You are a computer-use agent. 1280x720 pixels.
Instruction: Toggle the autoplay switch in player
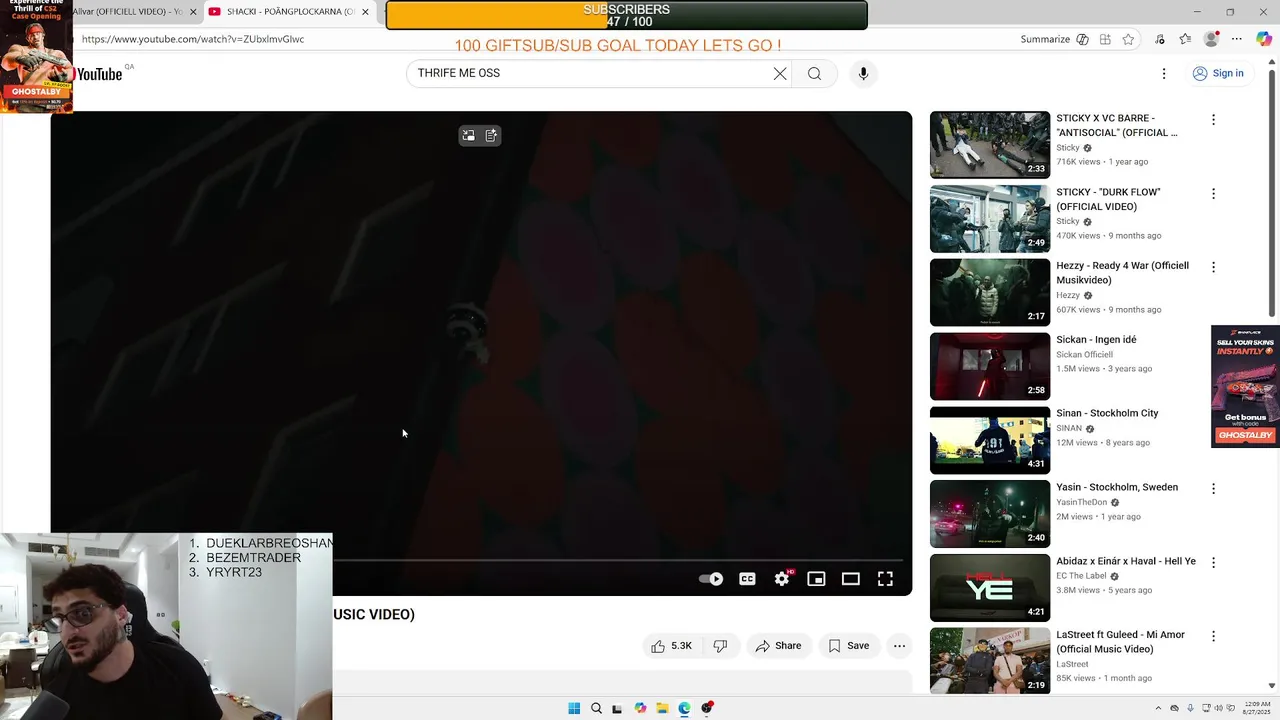(x=711, y=579)
